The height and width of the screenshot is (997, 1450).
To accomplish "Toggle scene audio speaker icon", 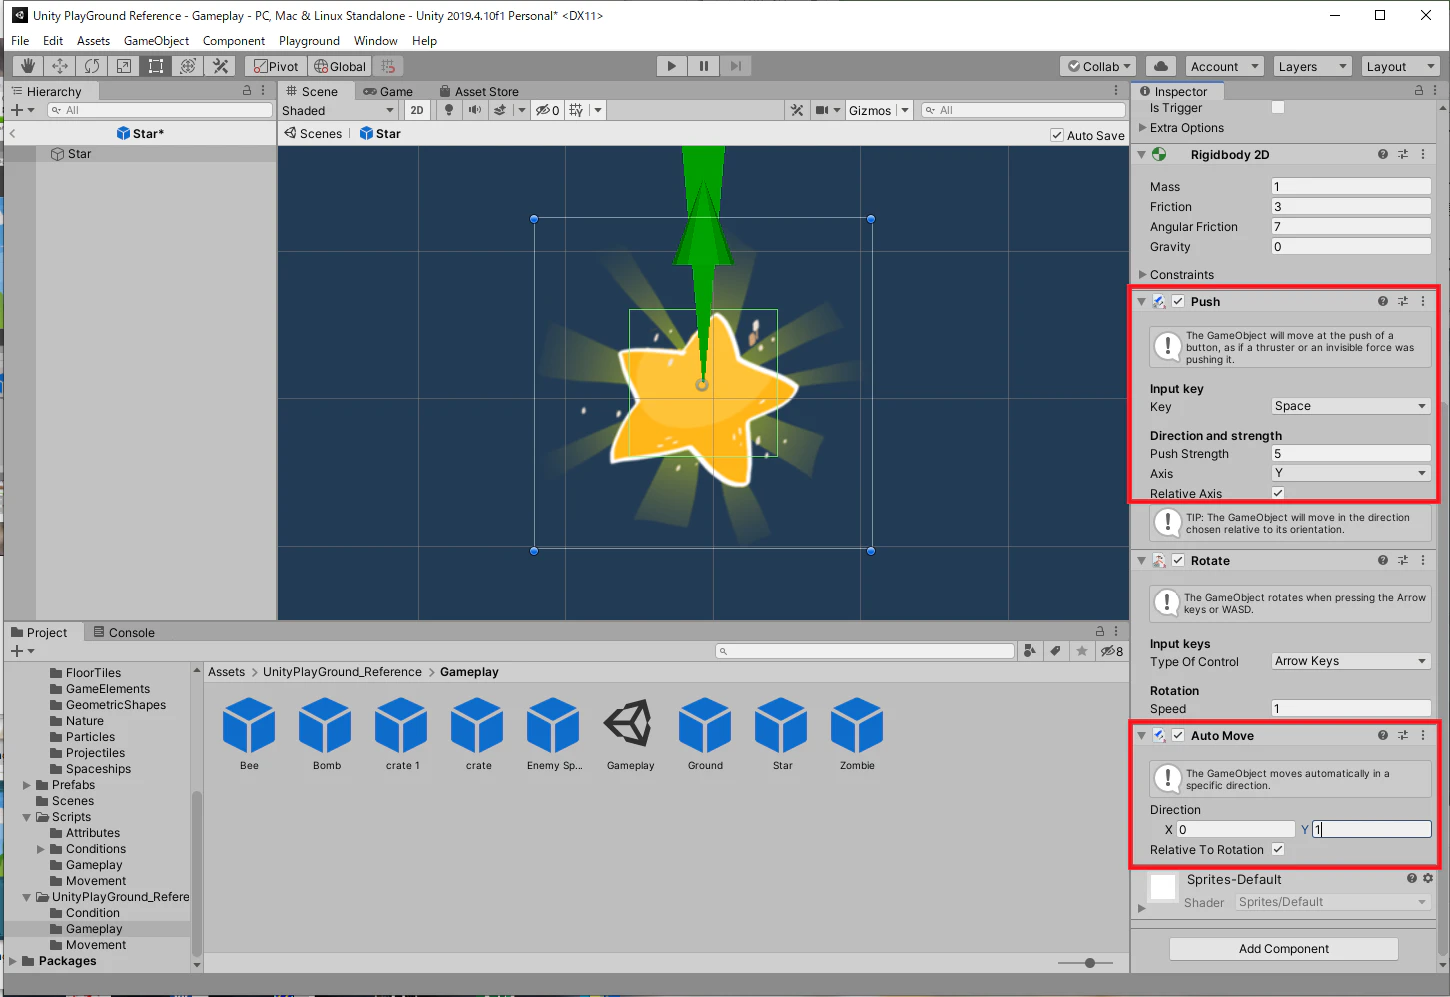I will [475, 110].
